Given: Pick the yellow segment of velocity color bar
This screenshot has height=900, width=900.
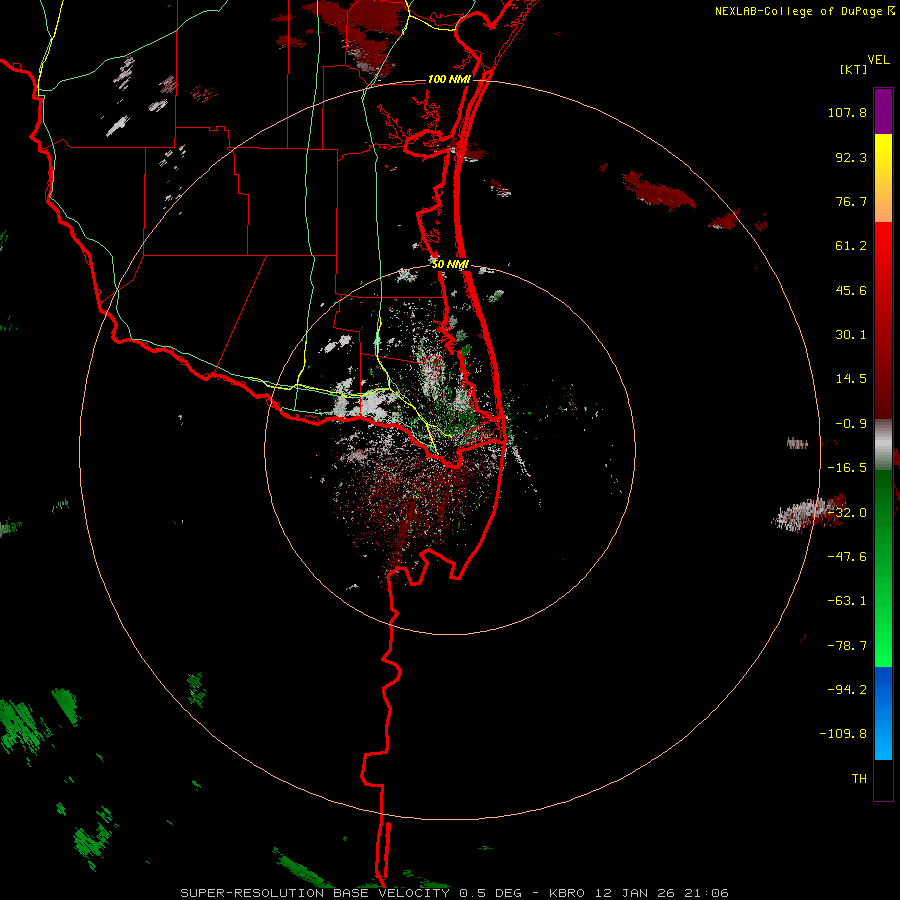Looking at the screenshot, I should pyautogui.click(x=883, y=178).
